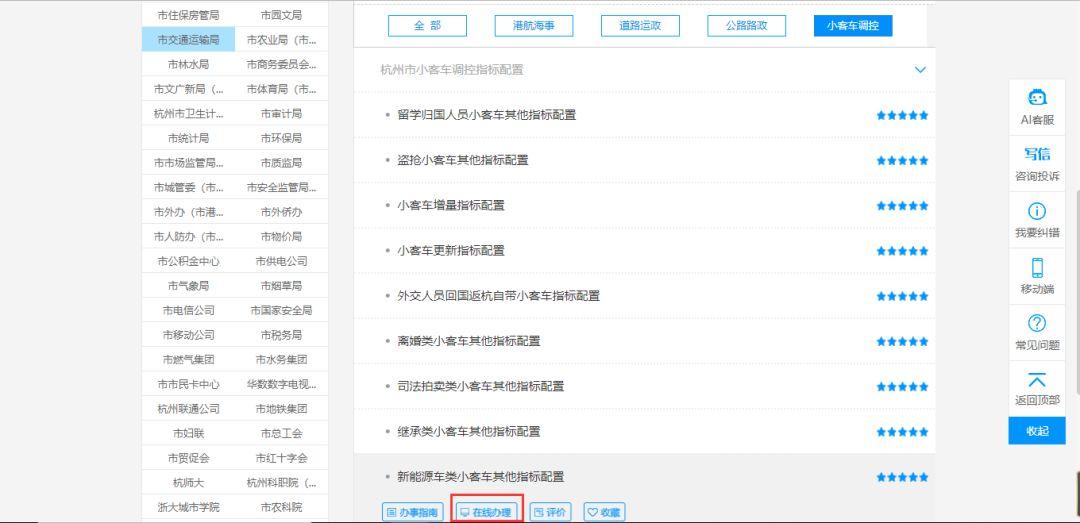
Task: Select 杭州联通公司 in department list
Action: point(188,409)
